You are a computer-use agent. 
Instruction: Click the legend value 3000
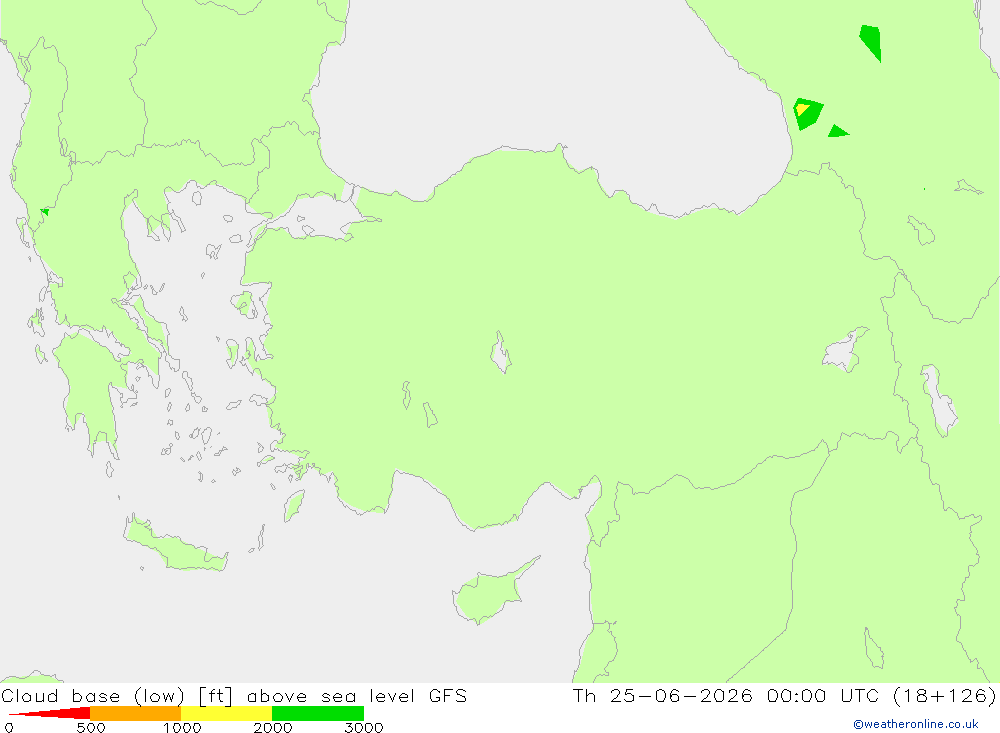point(364,727)
